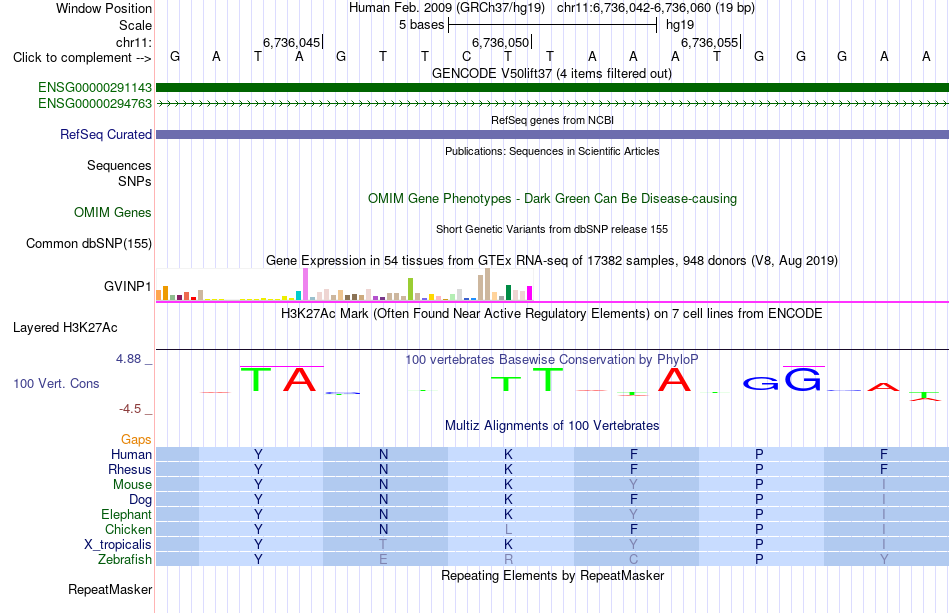Click the Publications: Sequences in Scientific Articles title

click(552, 151)
